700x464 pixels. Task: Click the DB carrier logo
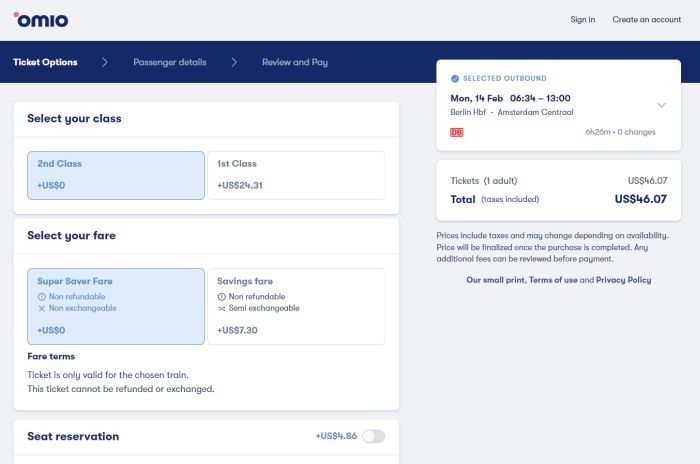[456, 132]
